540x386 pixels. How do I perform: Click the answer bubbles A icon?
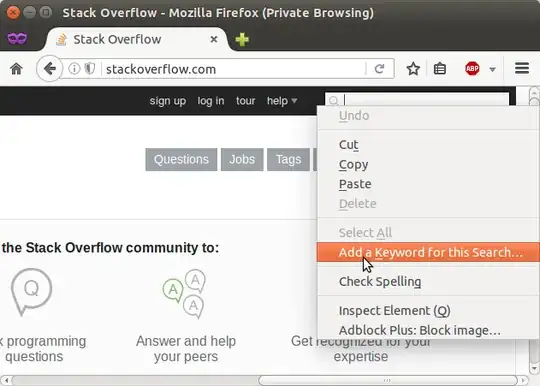(185, 294)
